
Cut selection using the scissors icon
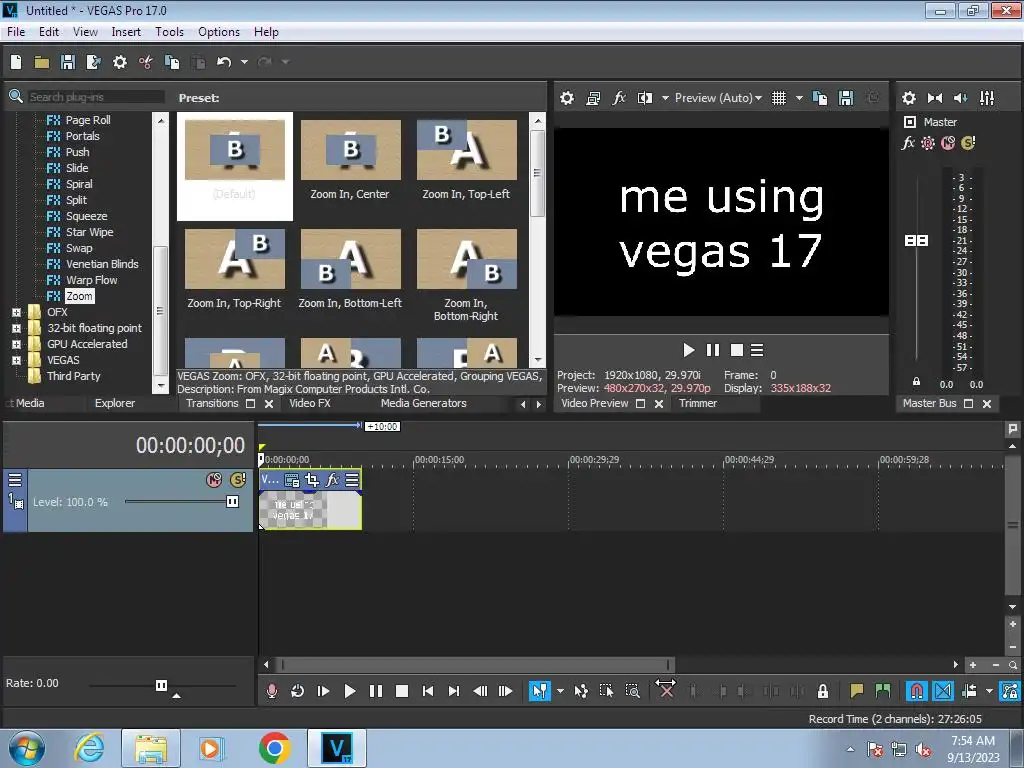click(x=145, y=62)
